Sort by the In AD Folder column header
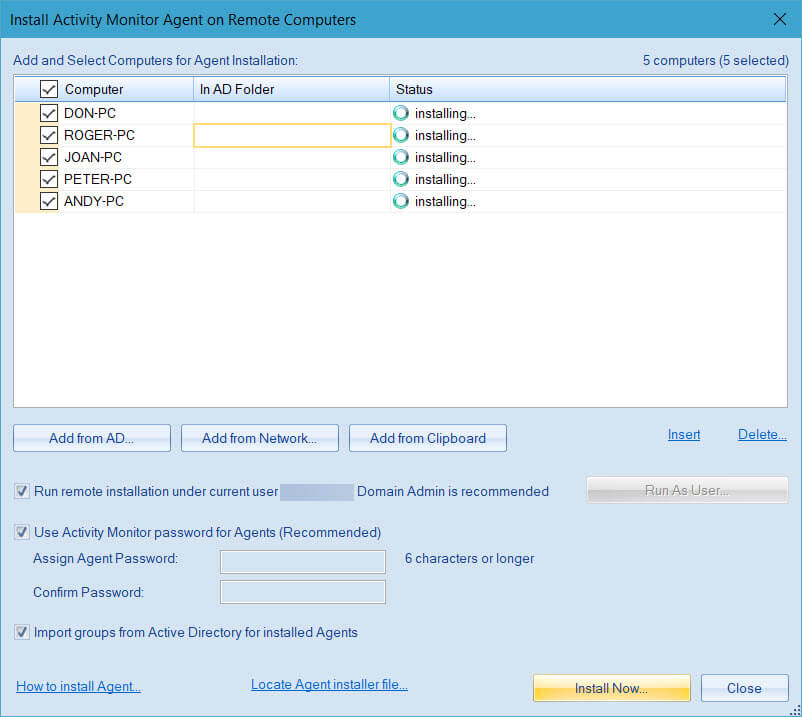The image size is (802, 717). point(292,89)
